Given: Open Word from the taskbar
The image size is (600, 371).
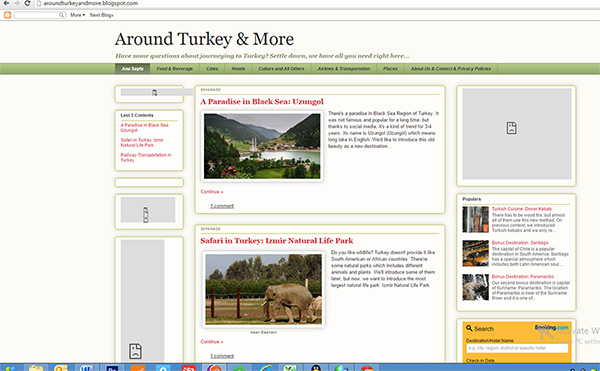Looking at the screenshot, I should tap(86, 368).
